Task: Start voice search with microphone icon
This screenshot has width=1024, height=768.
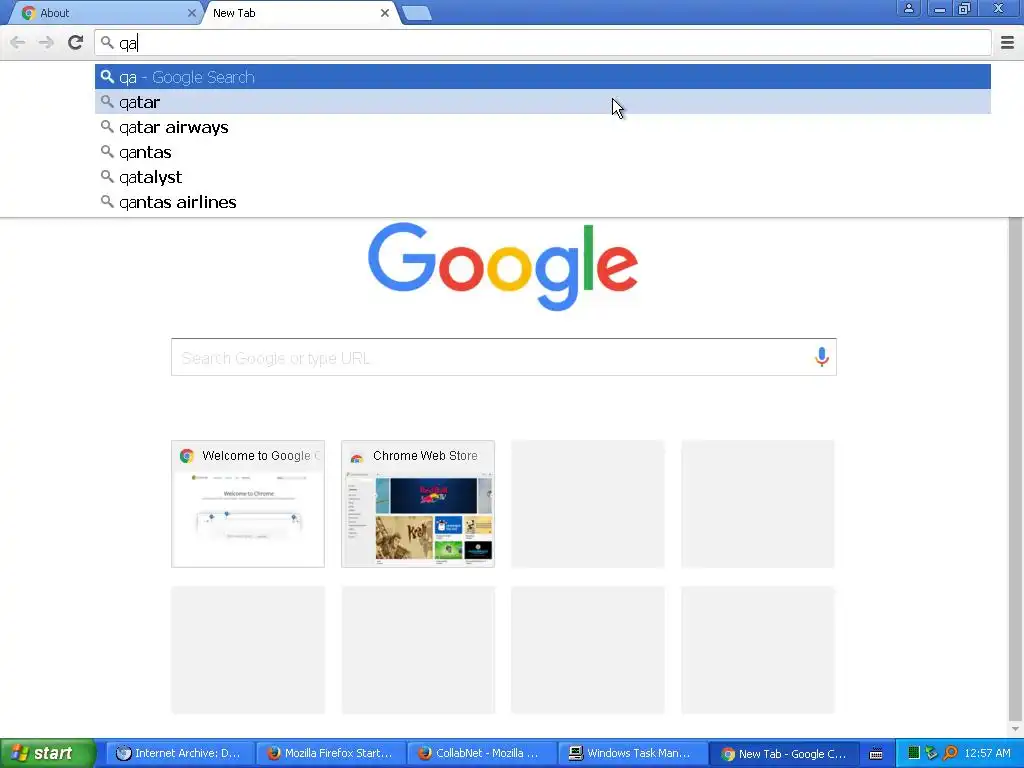Action: point(822,357)
